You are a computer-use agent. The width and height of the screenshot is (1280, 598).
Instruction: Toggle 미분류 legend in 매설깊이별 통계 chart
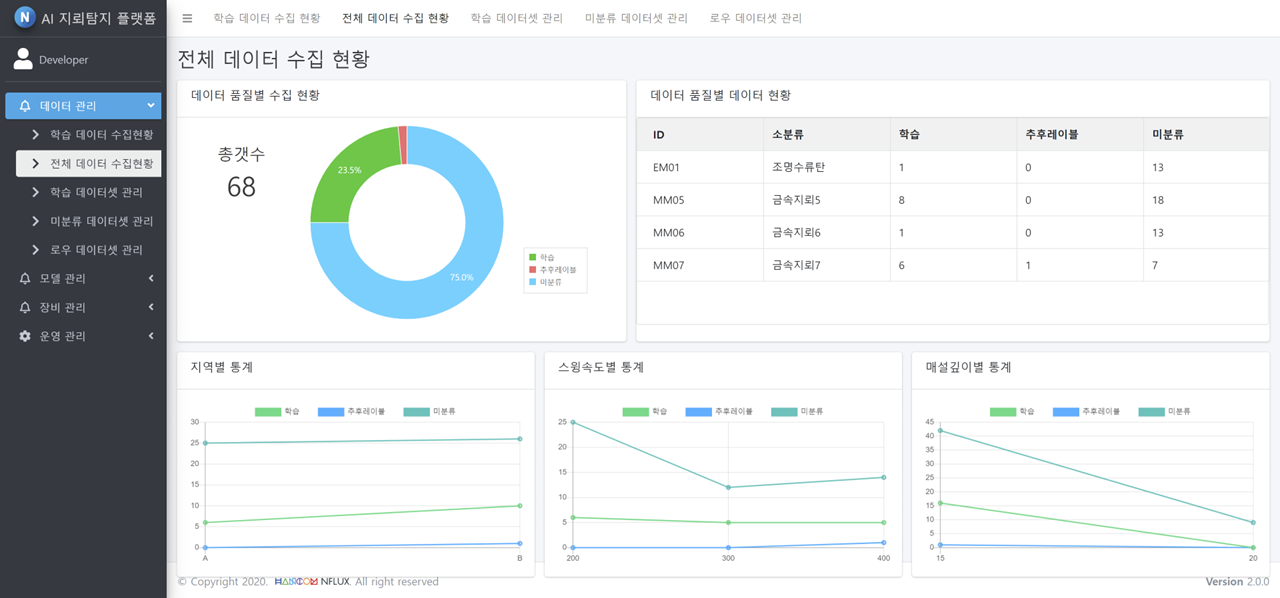click(1165, 412)
